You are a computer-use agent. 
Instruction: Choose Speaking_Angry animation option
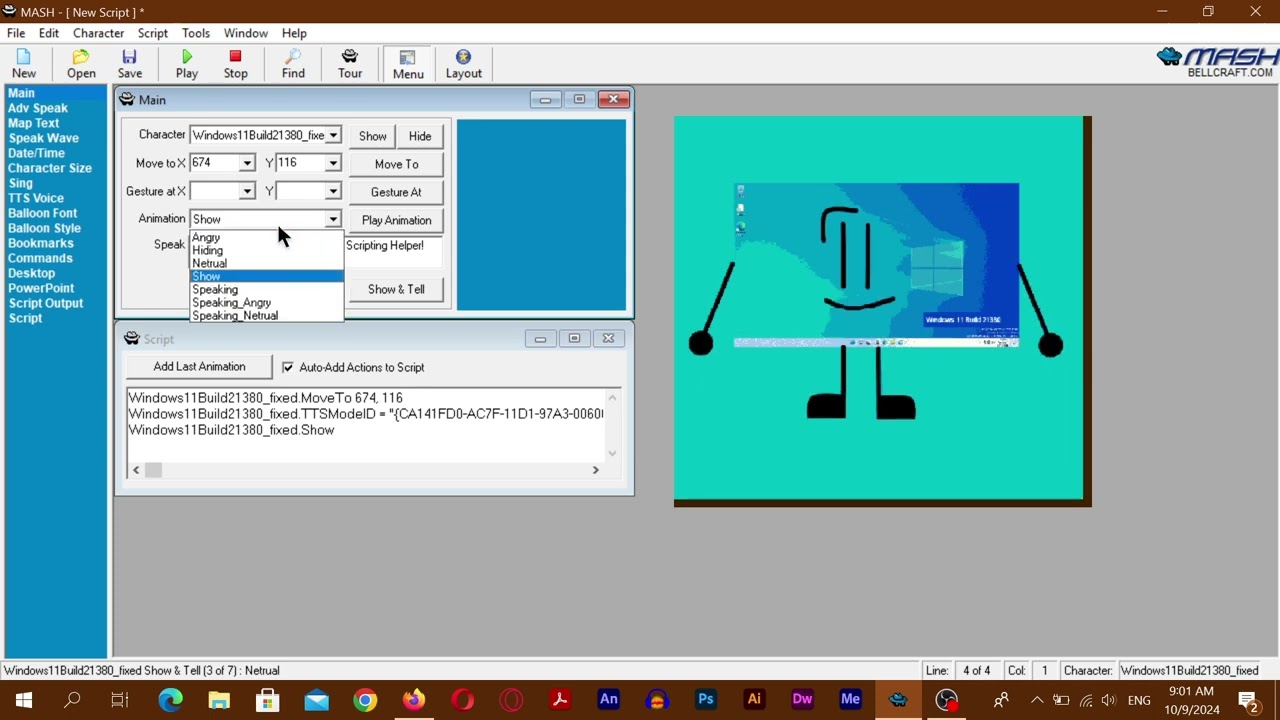[266, 302]
